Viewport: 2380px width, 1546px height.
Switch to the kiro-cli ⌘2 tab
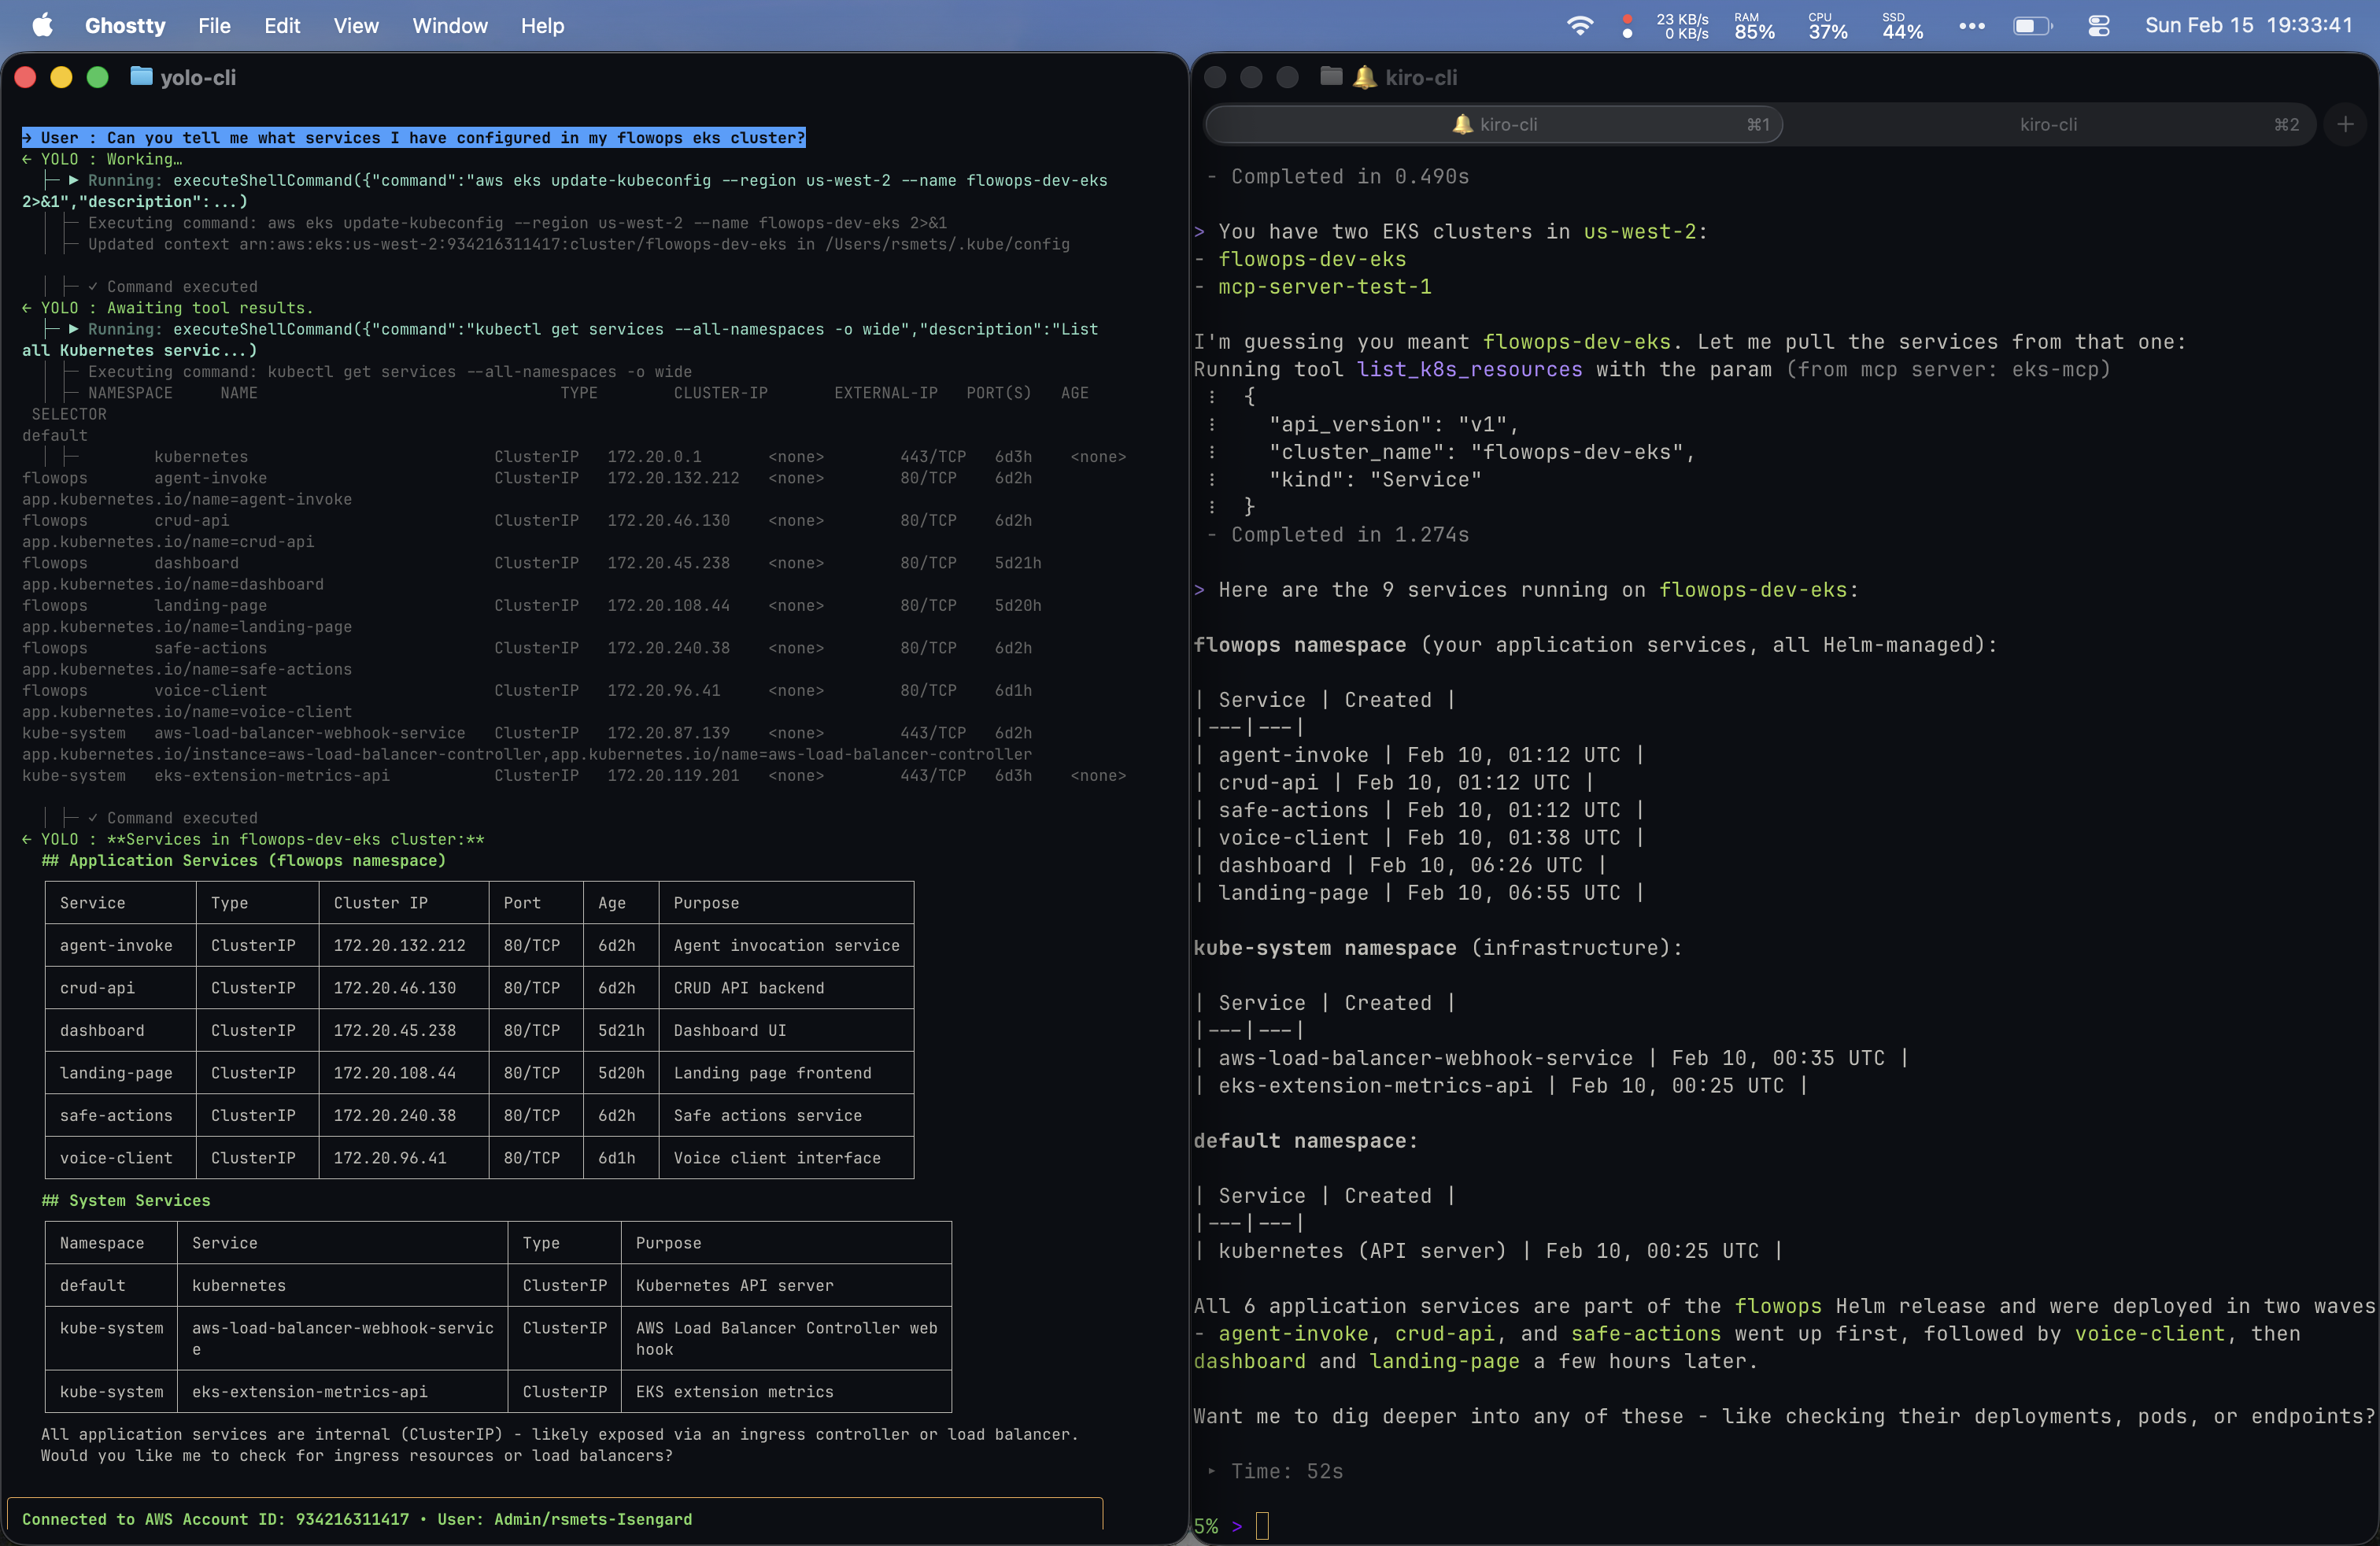coord(2049,124)
